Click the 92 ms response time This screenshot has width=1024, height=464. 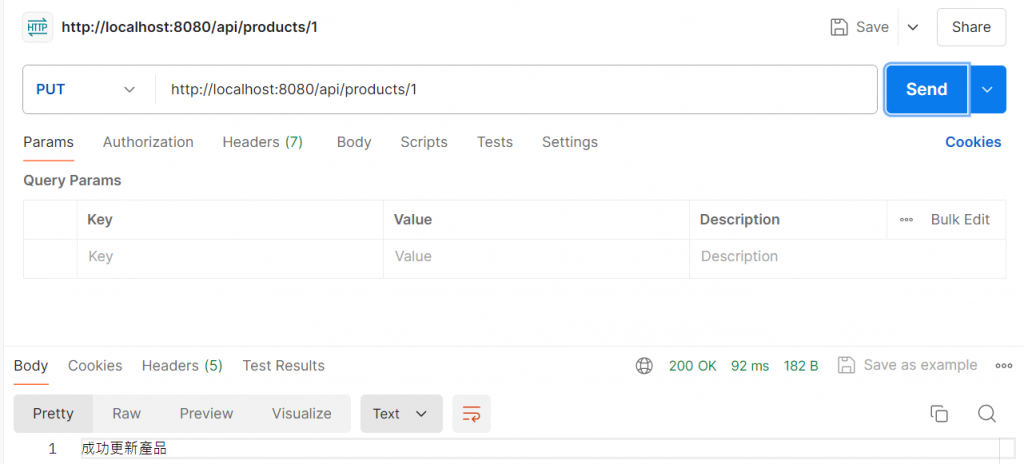pos(750,366)
